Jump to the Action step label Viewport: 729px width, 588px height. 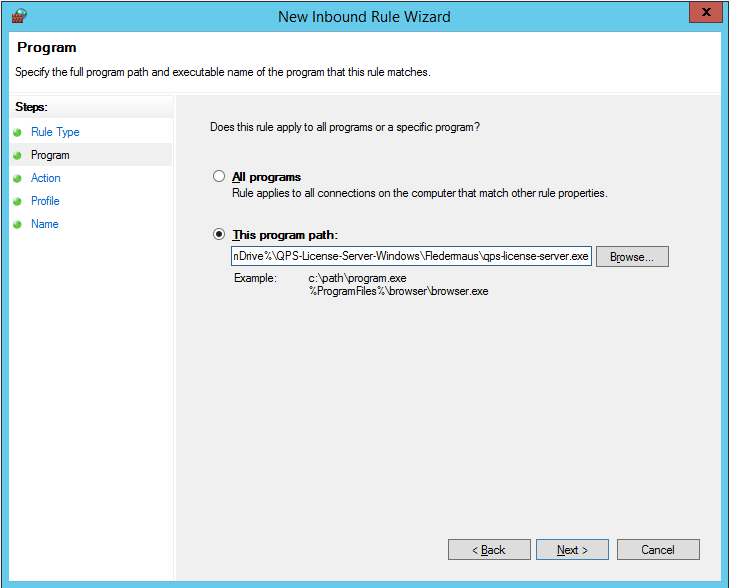tap(46, 178)
